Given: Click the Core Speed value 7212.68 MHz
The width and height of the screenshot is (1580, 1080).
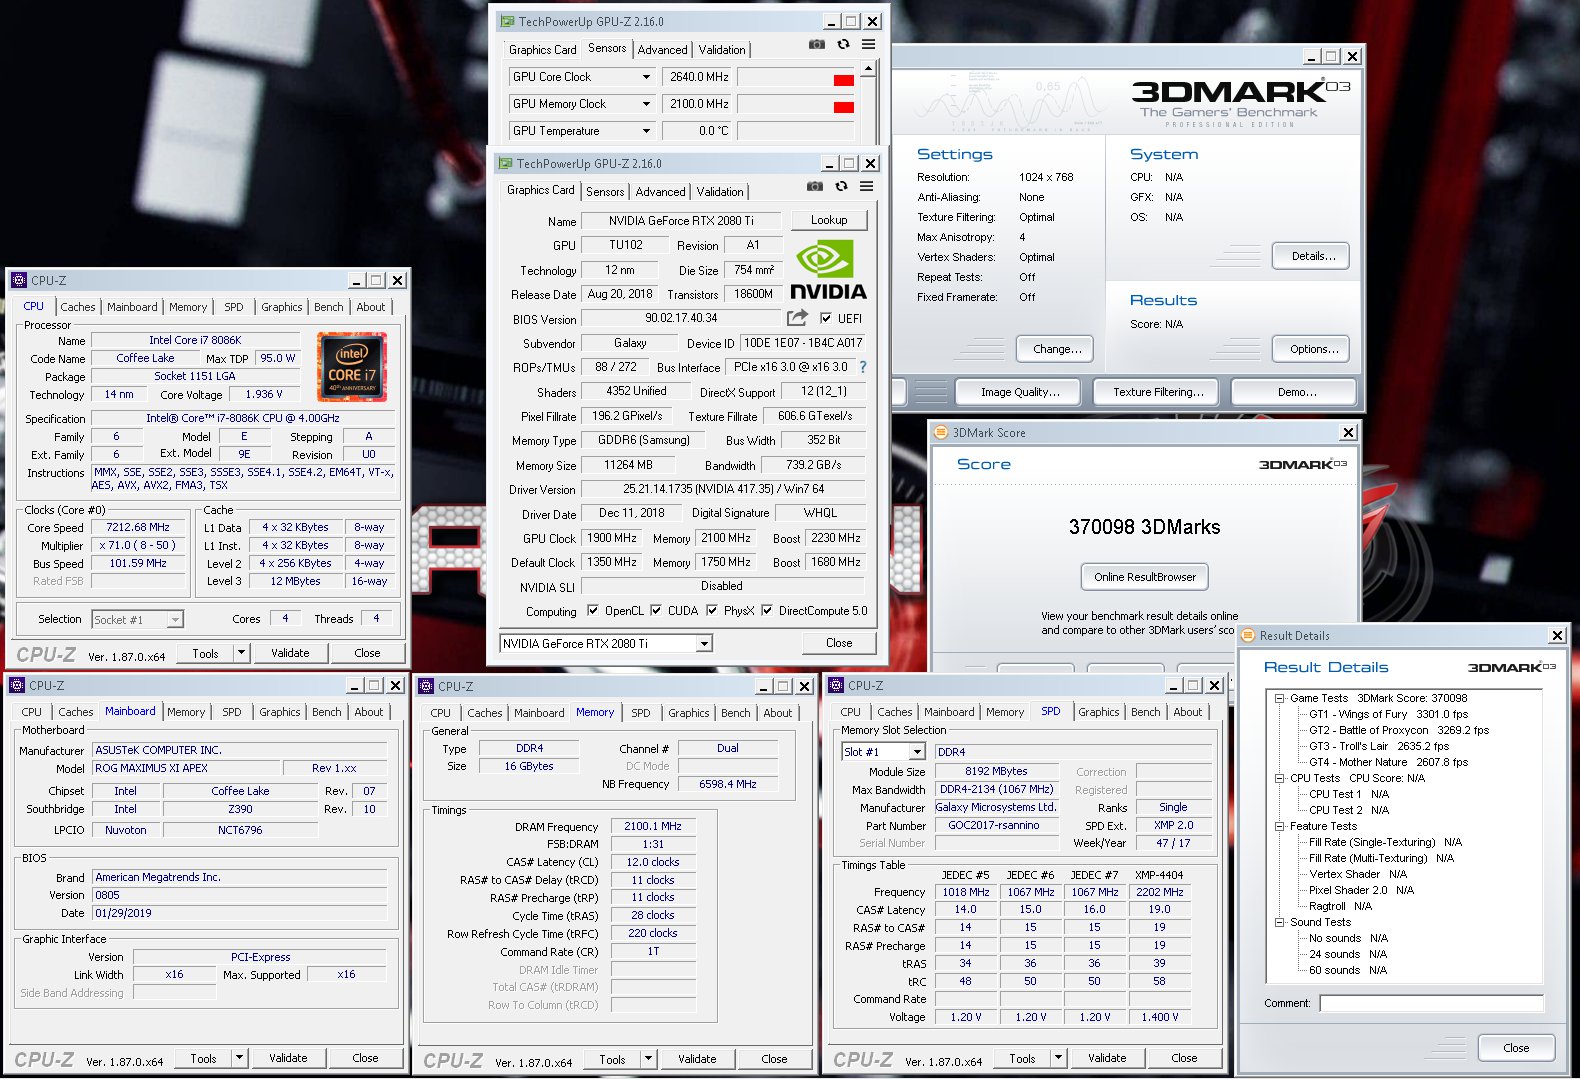Looking at the screenshot, I should 138,527.
